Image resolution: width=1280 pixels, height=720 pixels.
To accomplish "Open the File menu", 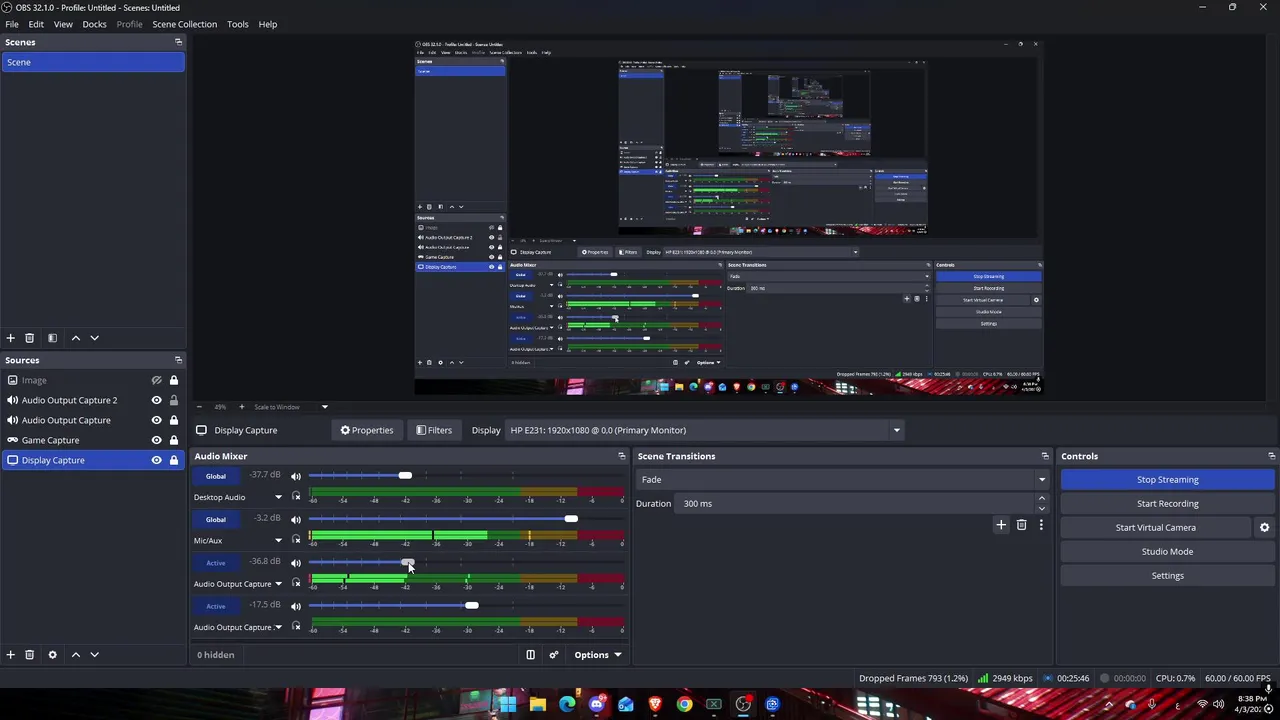I will tap(12, 24).
